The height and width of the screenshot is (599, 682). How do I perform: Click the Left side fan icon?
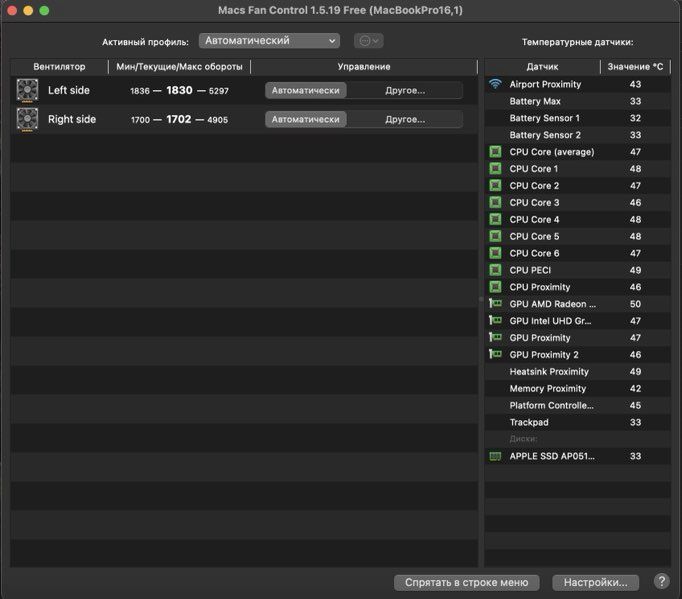[27, 90]
